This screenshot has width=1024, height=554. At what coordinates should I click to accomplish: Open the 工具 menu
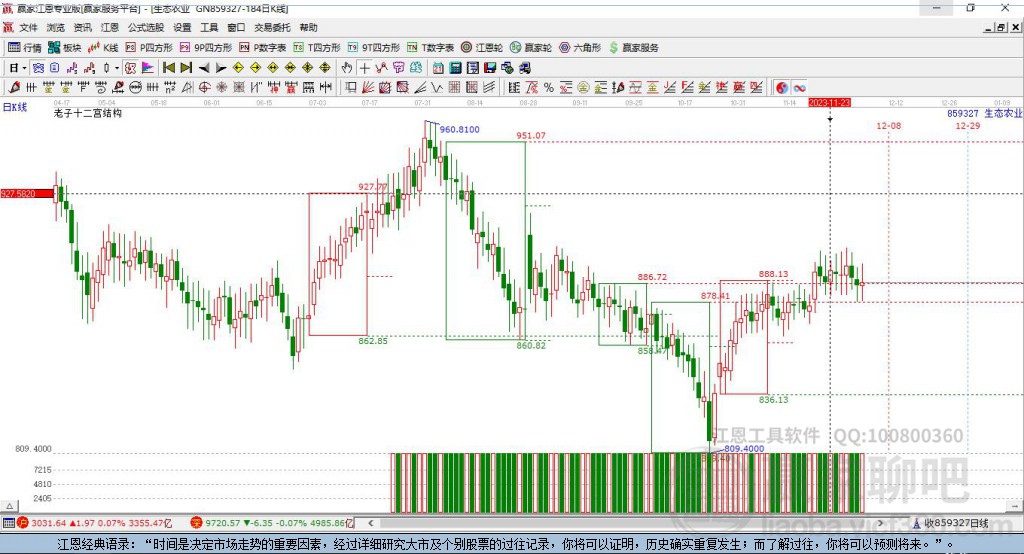(x=209, y=27)
